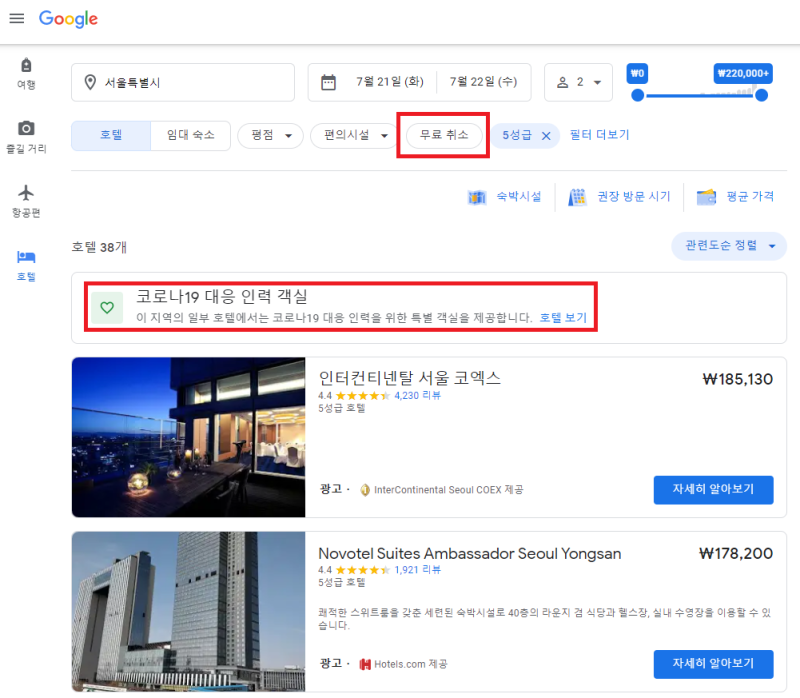Click the location pin icon in search box

(90, 82)
